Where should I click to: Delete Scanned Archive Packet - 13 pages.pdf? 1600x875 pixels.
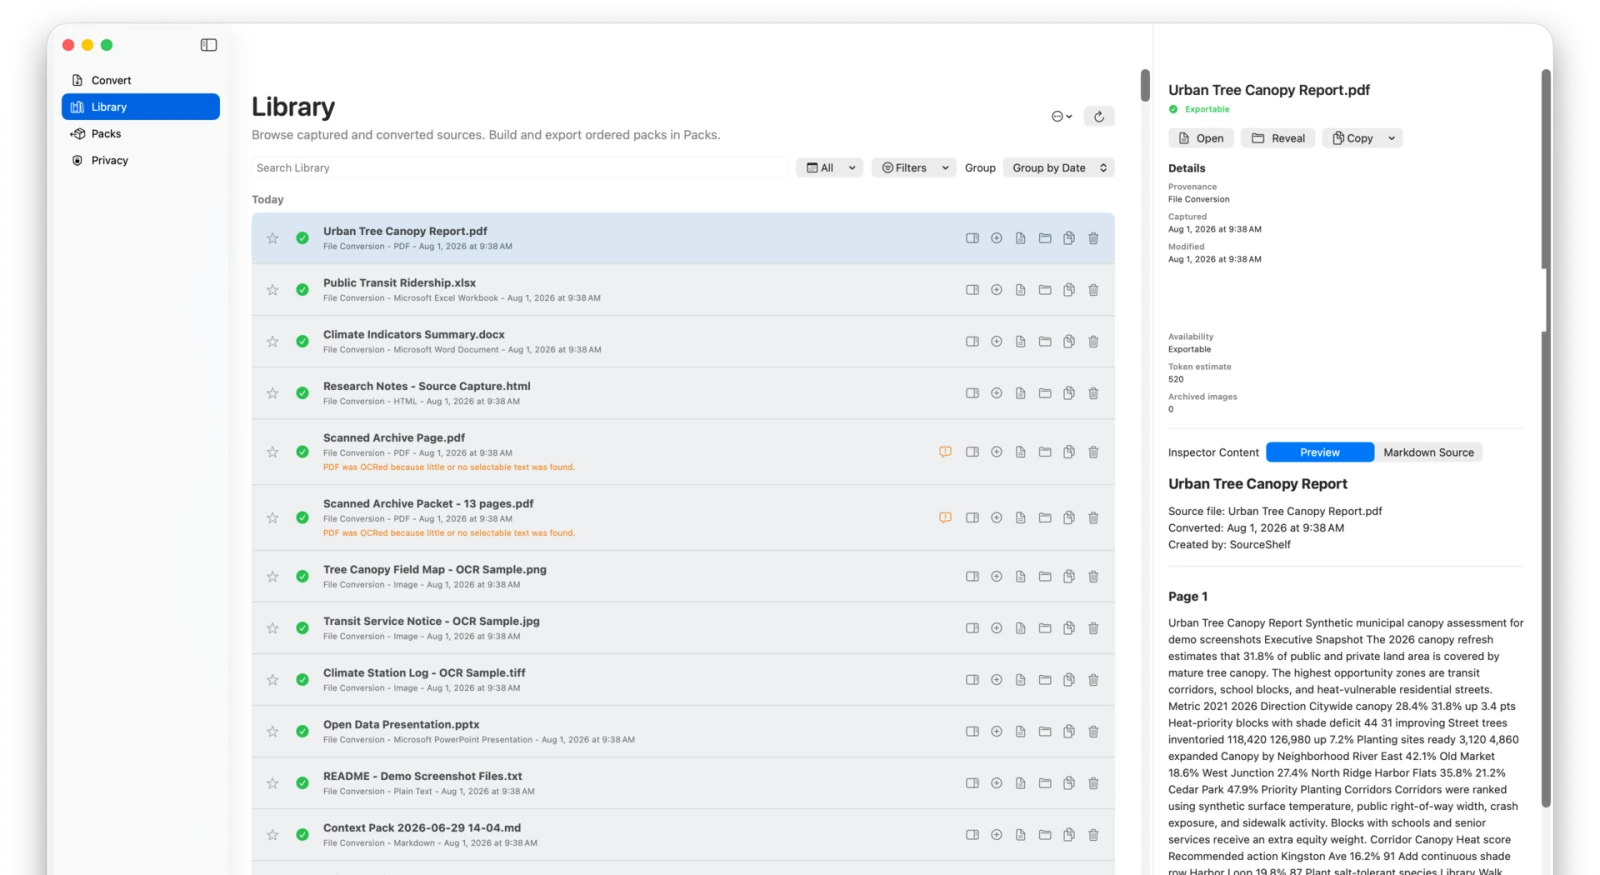tap(1093, 518)
